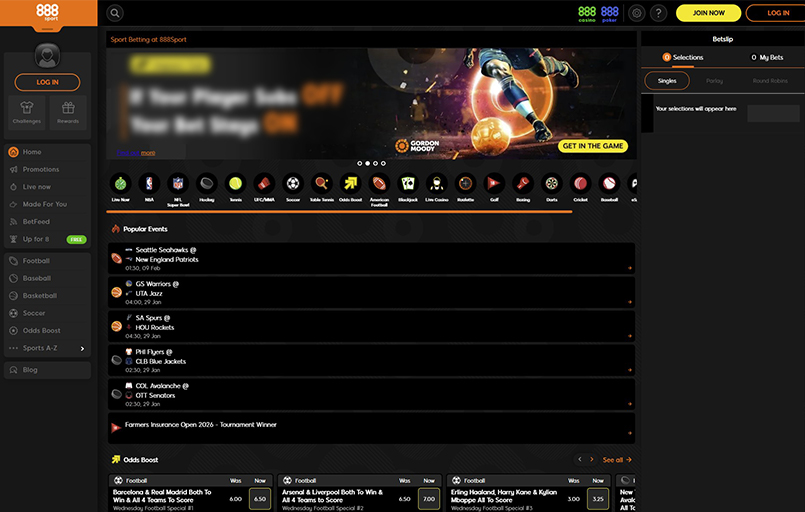Click the search magnifier icon

click(115, 13)
